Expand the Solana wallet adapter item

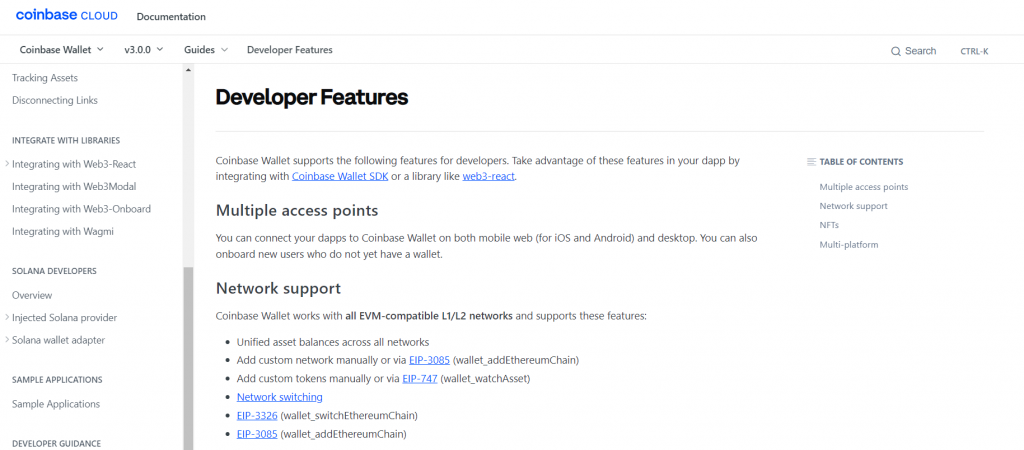click(7, 340)
